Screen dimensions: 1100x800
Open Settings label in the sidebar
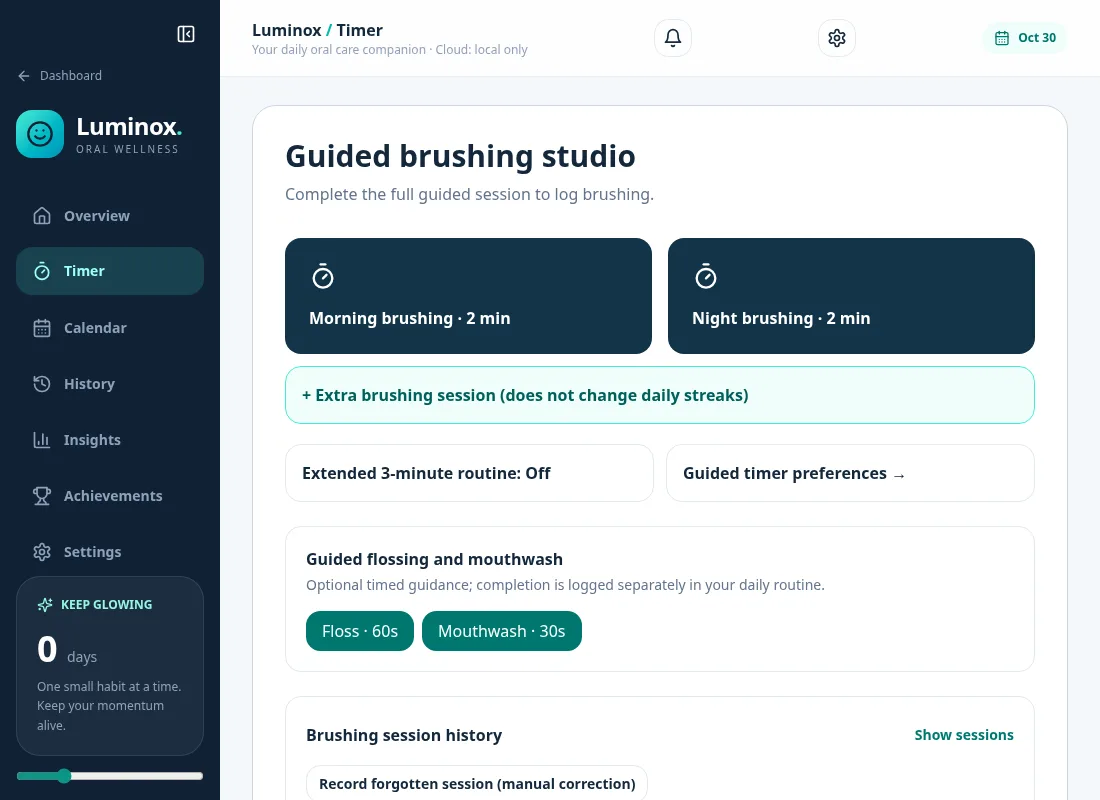(x=93, y=552)
